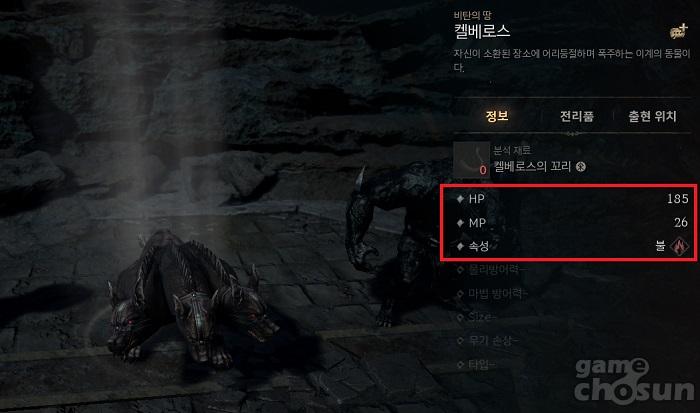
Task: Open the 출현 위치 tab
Action: [x=652, y=117]
